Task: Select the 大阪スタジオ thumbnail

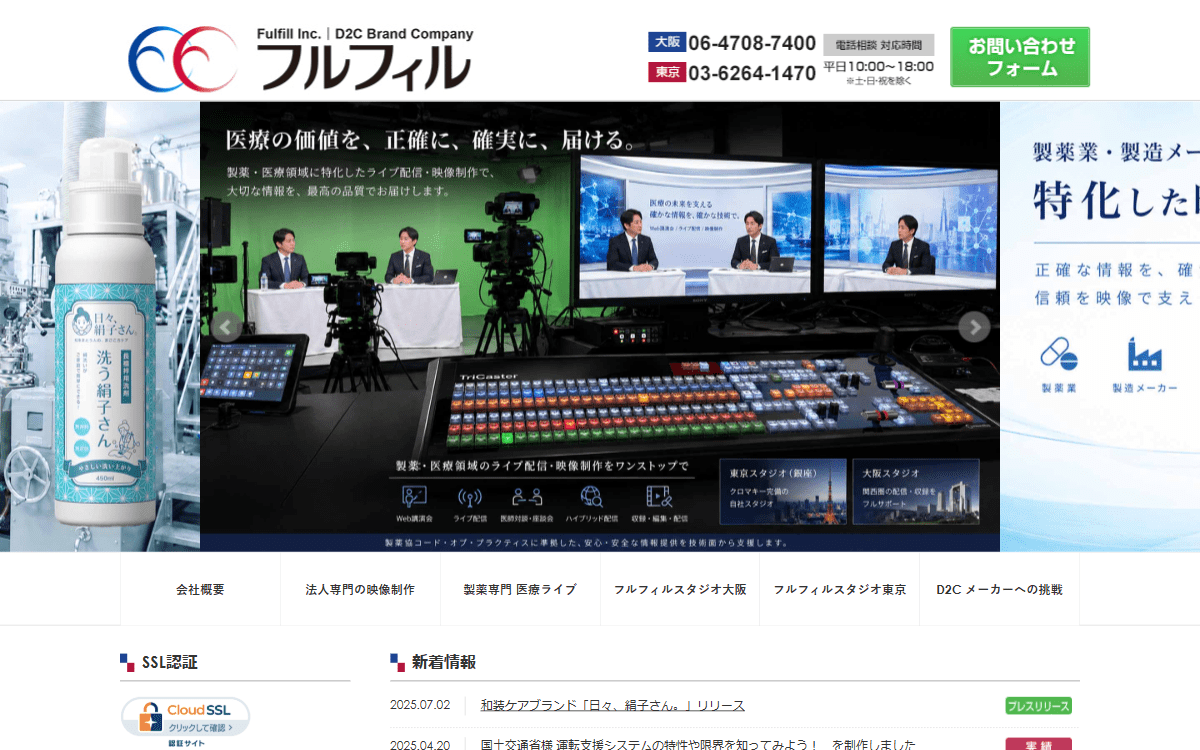Action: pos(916,491)
